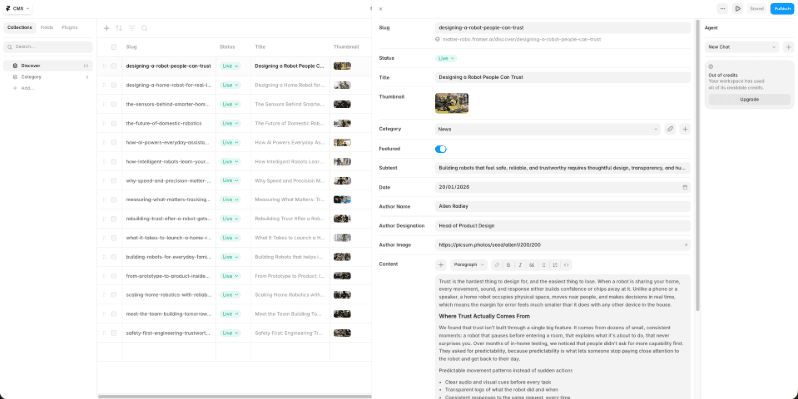Open the calendar picker in Date field
798x399 pixels.
tap(685, 187)
